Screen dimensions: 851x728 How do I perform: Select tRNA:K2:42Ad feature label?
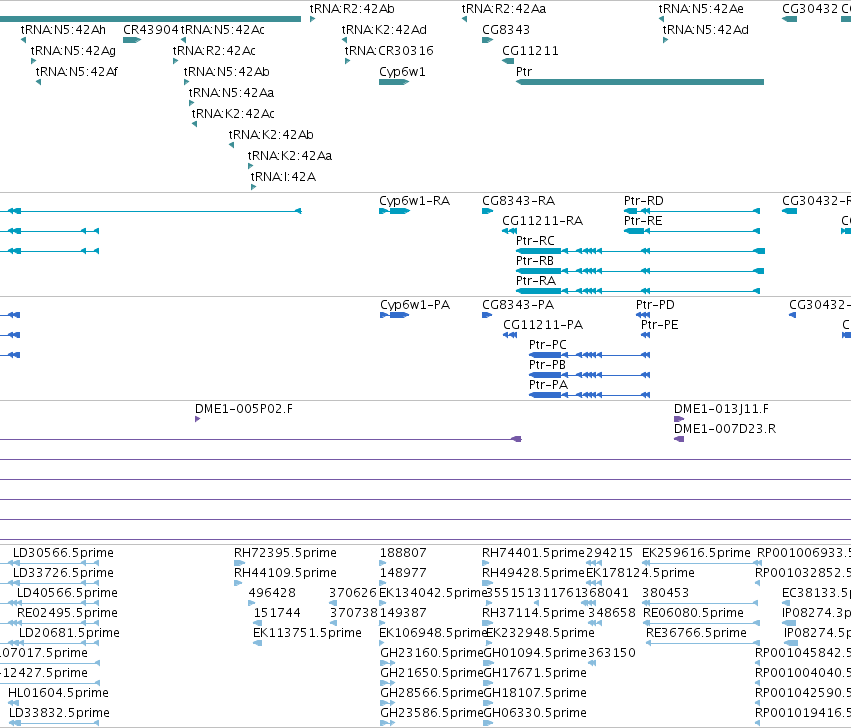(x=384, y=30)
